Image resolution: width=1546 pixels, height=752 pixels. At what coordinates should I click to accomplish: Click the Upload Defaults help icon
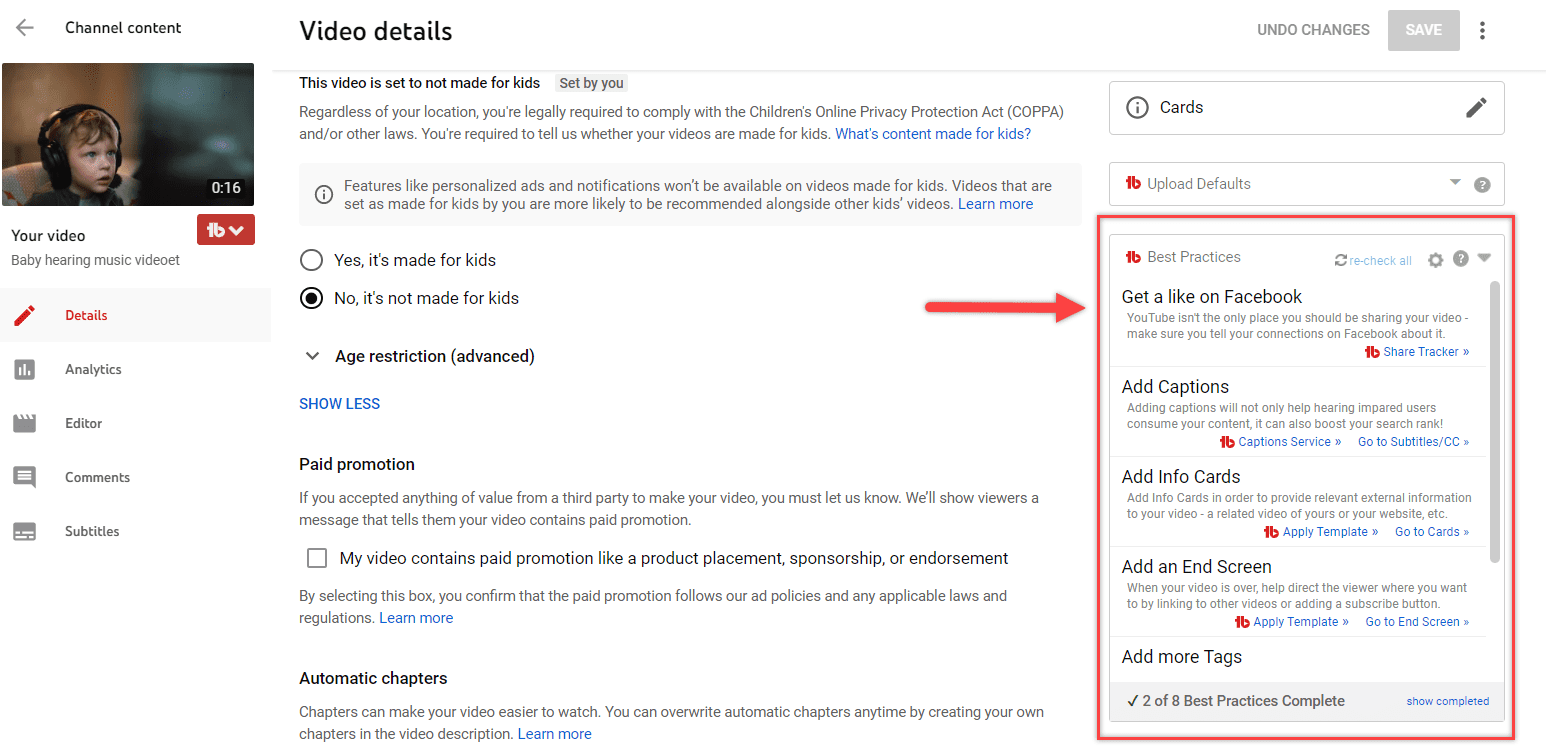[x=1482, y=184]
